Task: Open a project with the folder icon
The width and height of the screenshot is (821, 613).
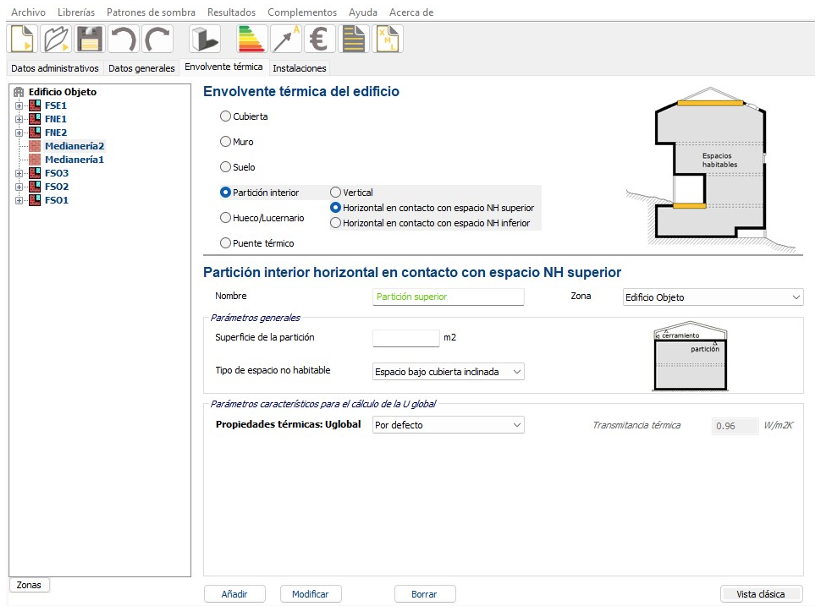Action: pyautogui.click(x=56, y=39)
